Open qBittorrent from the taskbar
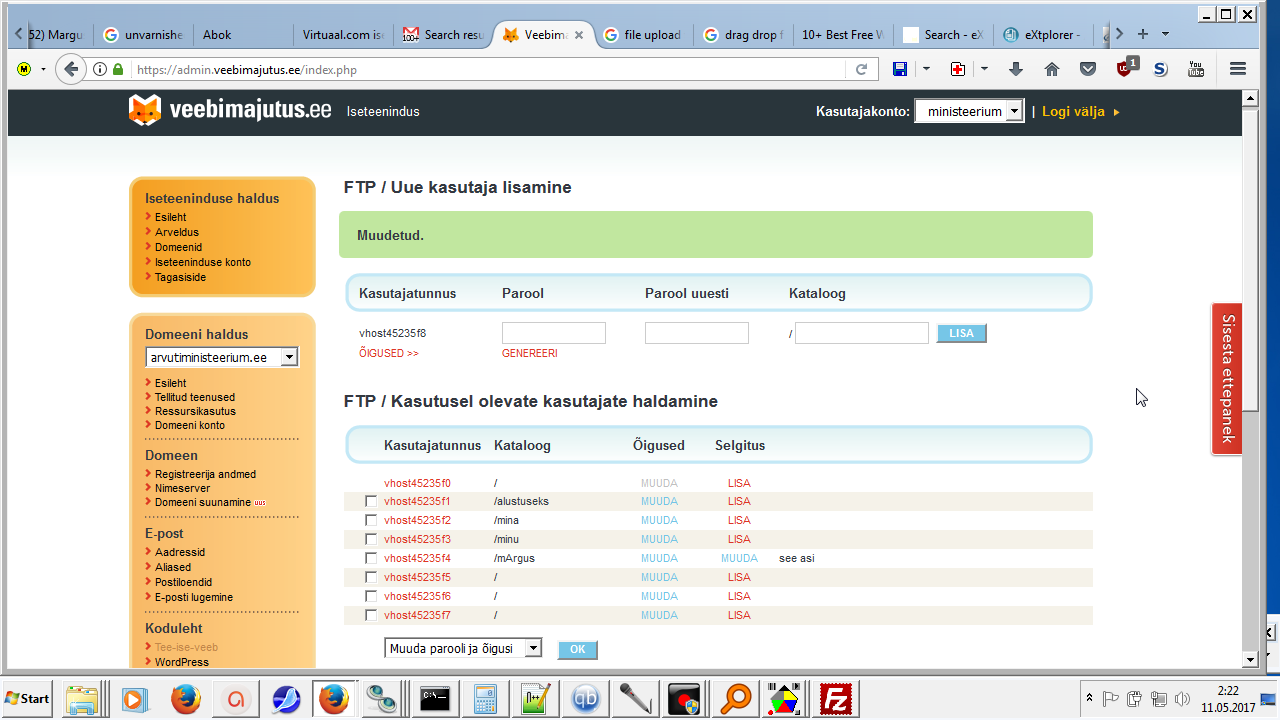 pos(585,698)
